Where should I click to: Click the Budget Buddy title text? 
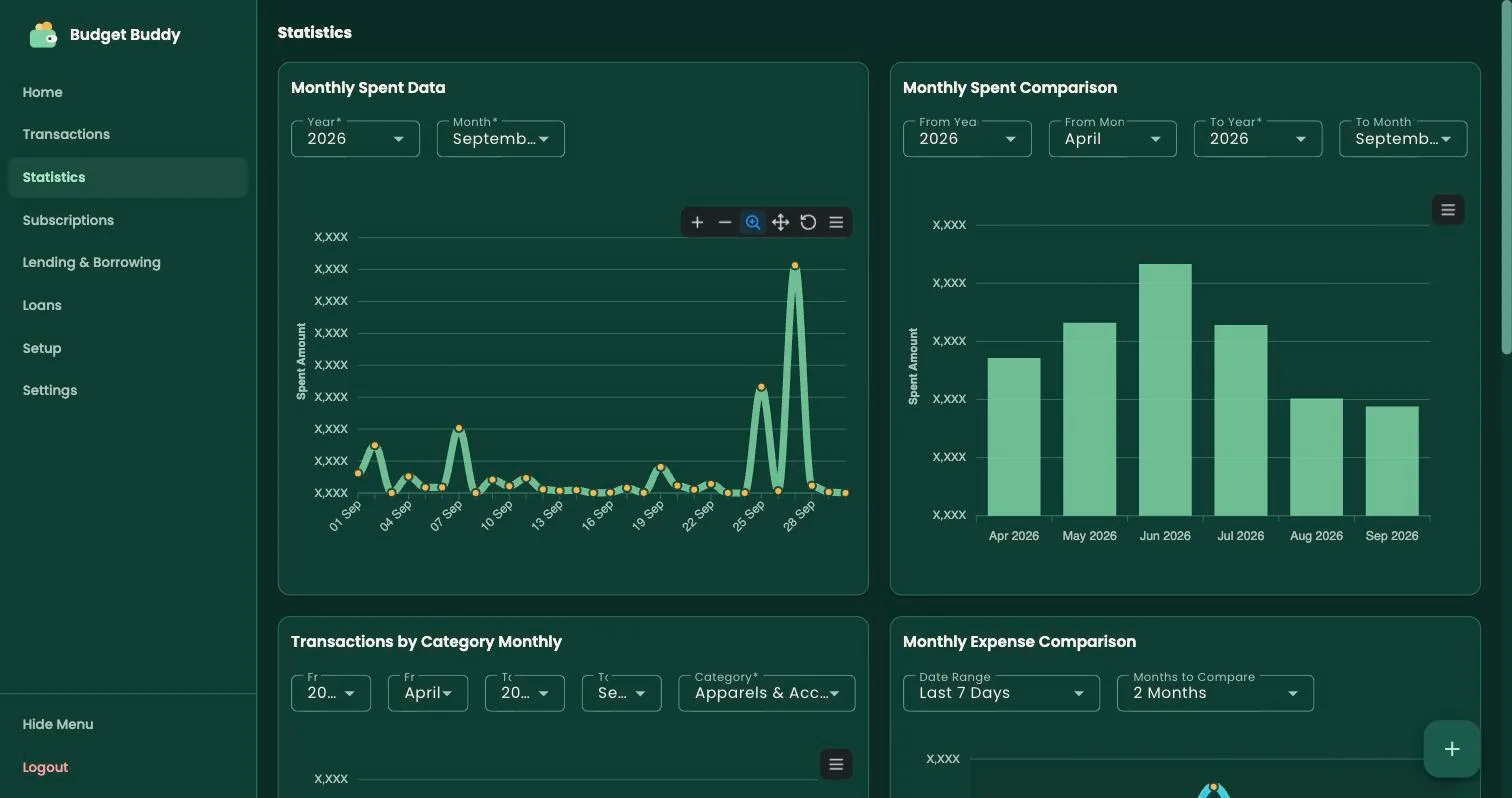pos(125,35)
